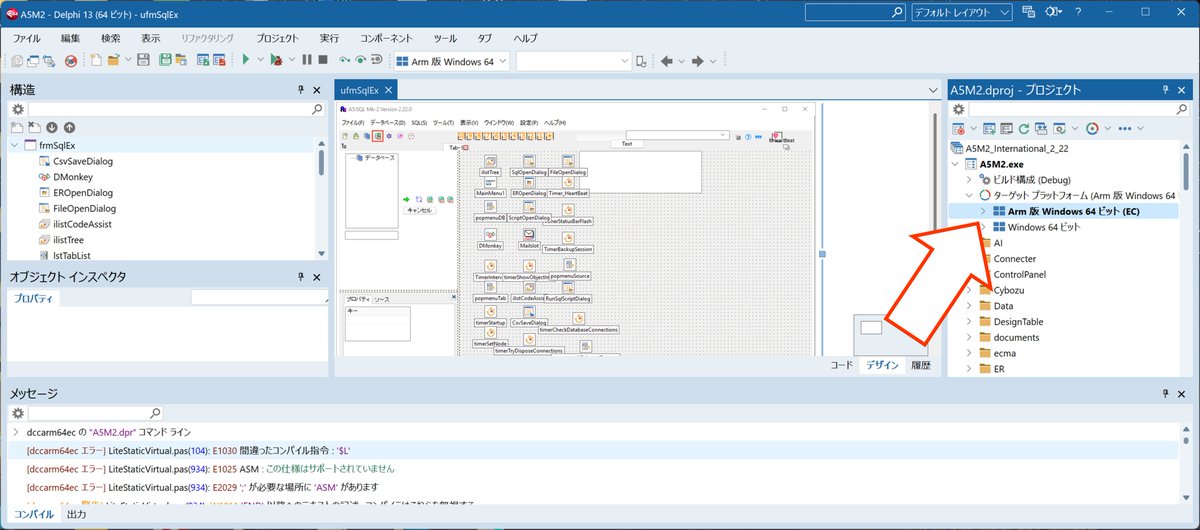
Task: Click the save desktop layout icon in title bar
Action: pos(1031,12)
